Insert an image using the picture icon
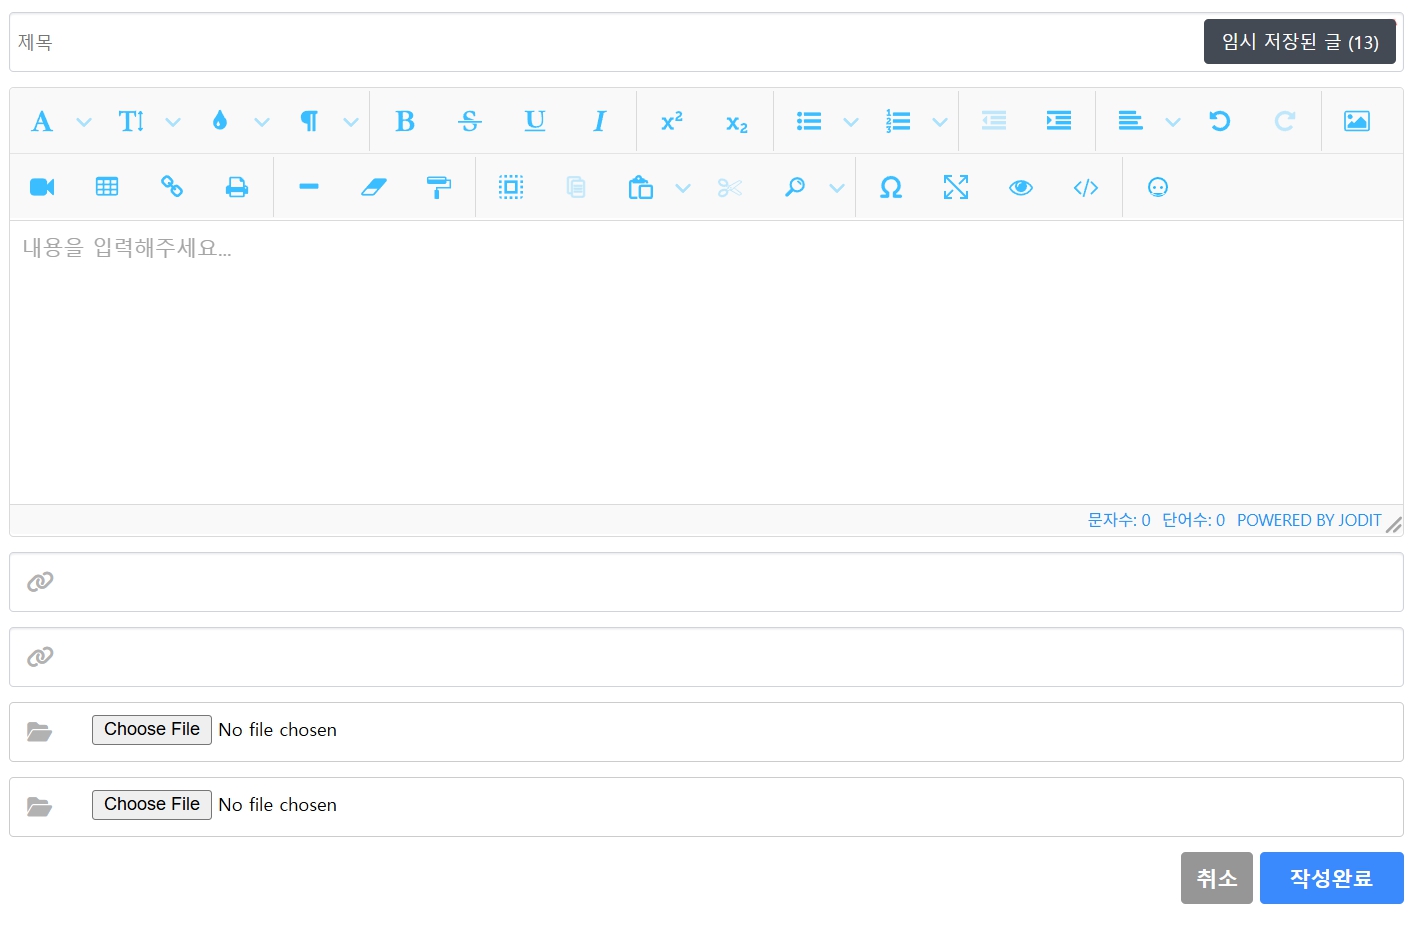This screenshot has height=928, width=1423. [x=1356, y=121]
